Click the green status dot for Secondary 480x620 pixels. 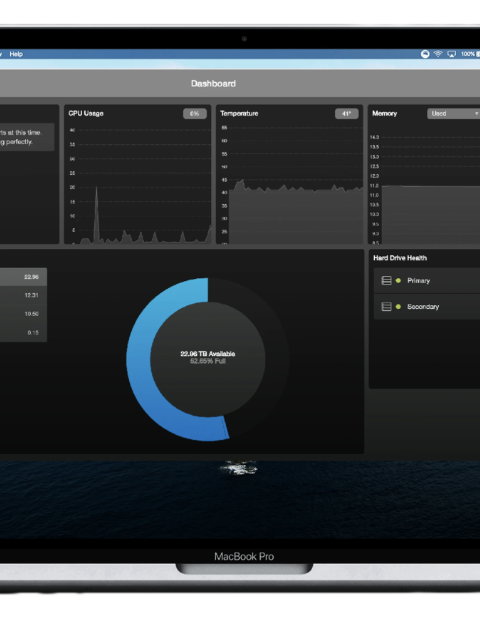point(399,307)
